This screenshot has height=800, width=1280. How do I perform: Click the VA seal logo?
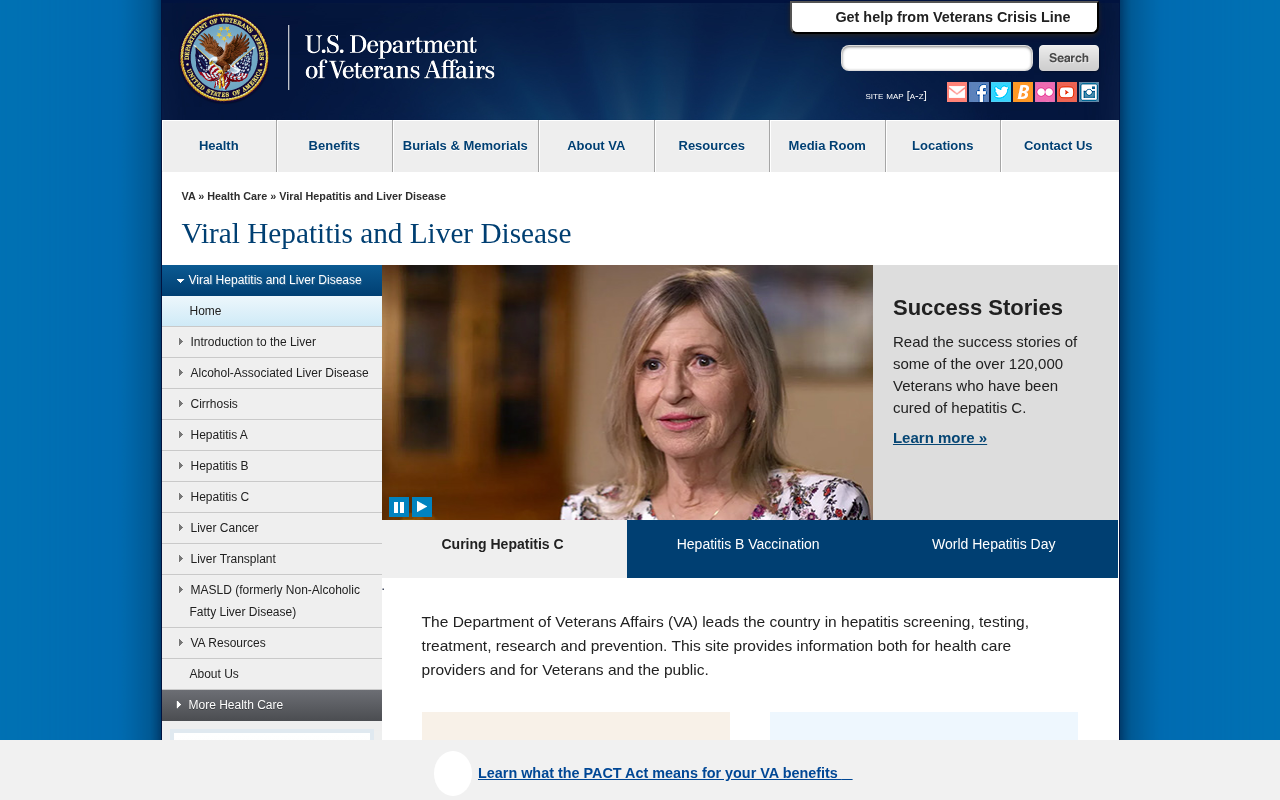(224, 57)
